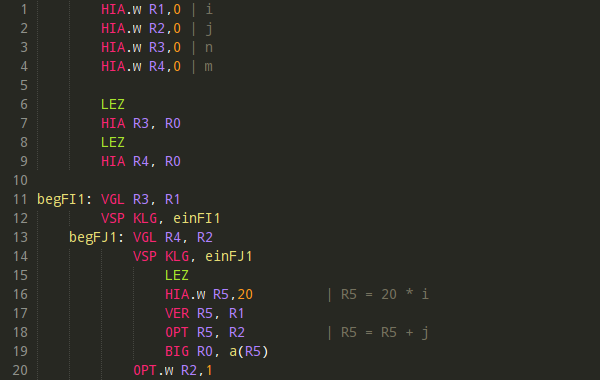Click 'HIA.w R2,0' on line 2
Screen dimensions: 600x380
coord(141,28)
